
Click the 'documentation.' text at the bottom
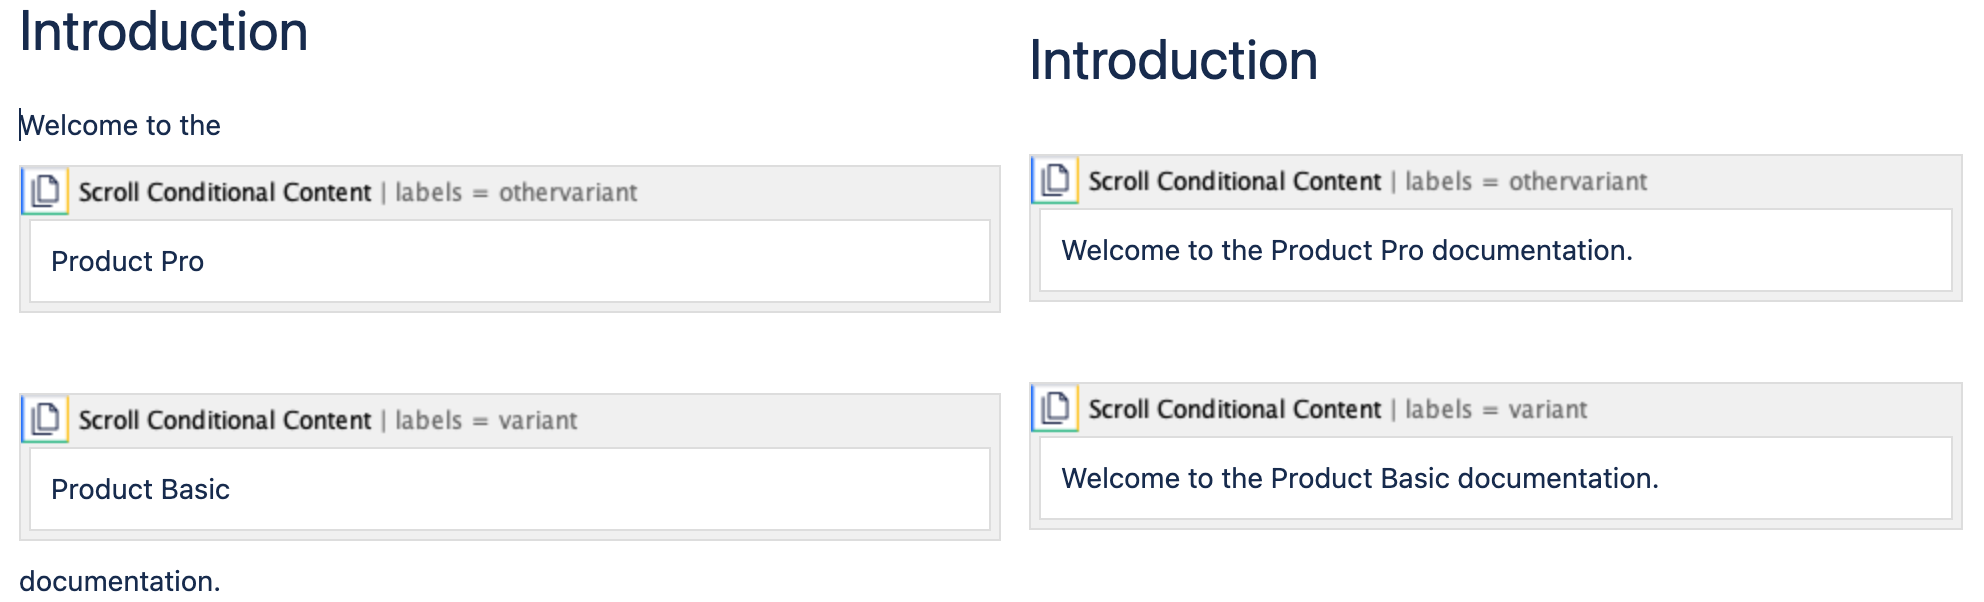click(x=119, y=579)
